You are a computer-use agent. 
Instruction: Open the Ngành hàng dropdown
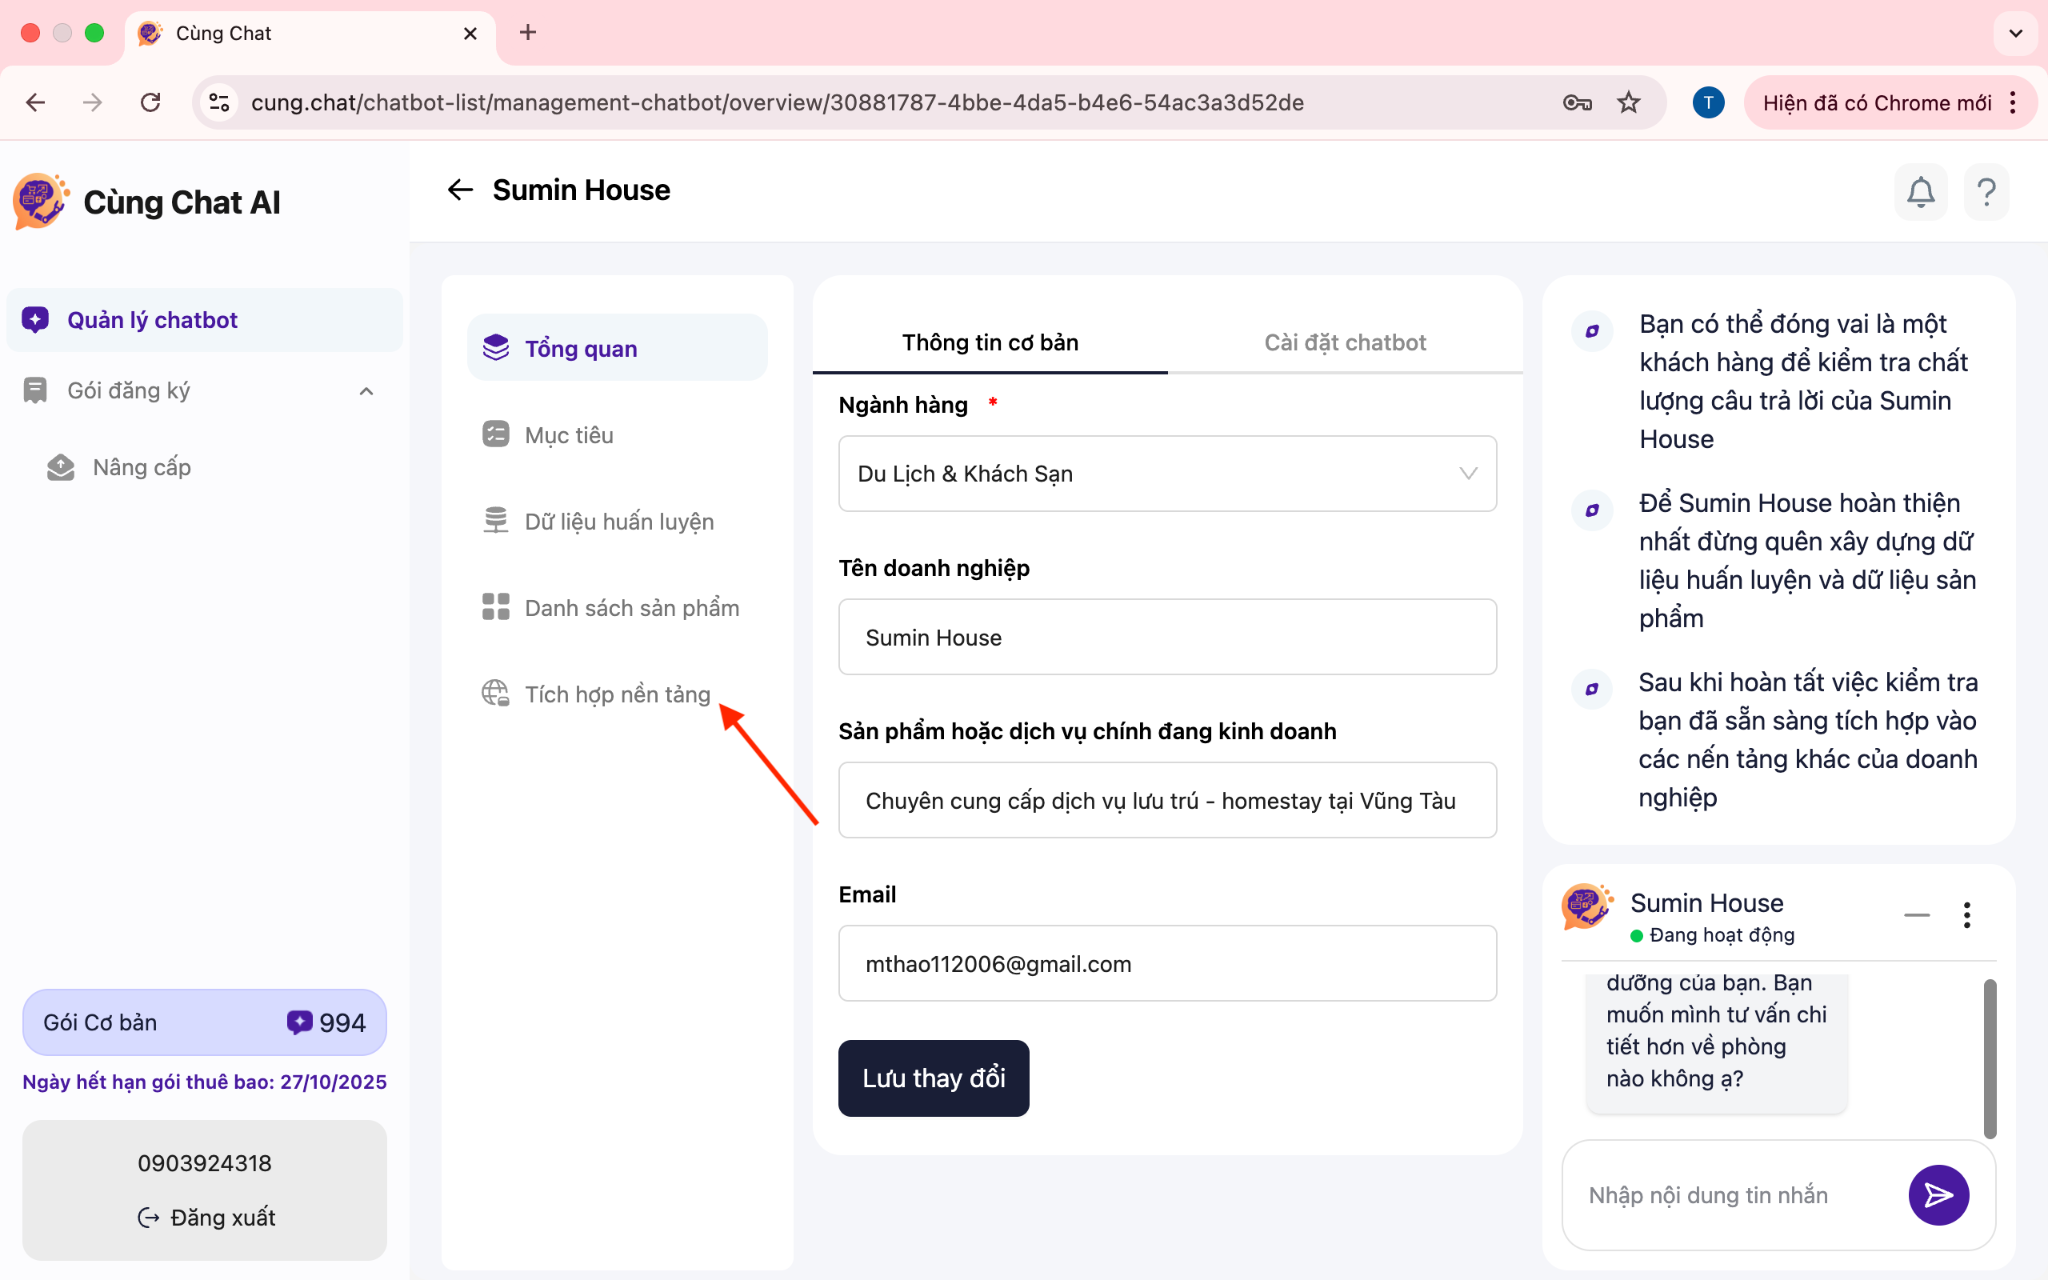[1166, 474]
